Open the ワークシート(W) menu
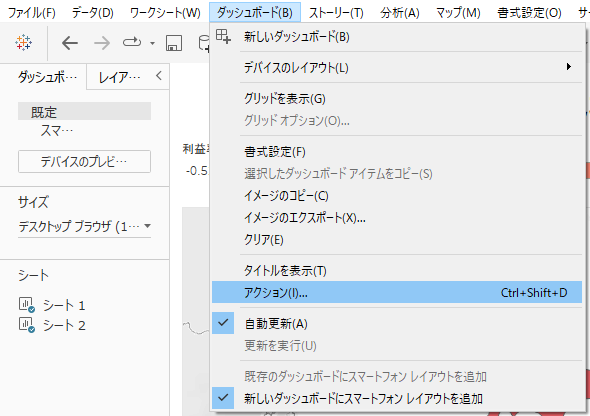 click(x=165, y=13)
